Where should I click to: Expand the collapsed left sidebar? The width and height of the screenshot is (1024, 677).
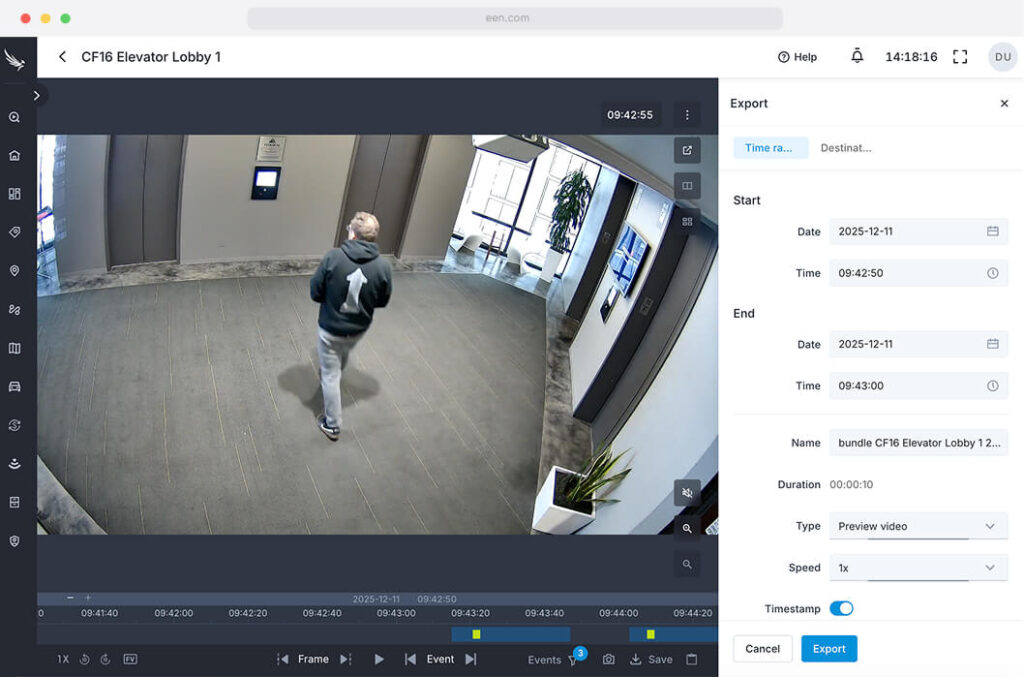36,96
